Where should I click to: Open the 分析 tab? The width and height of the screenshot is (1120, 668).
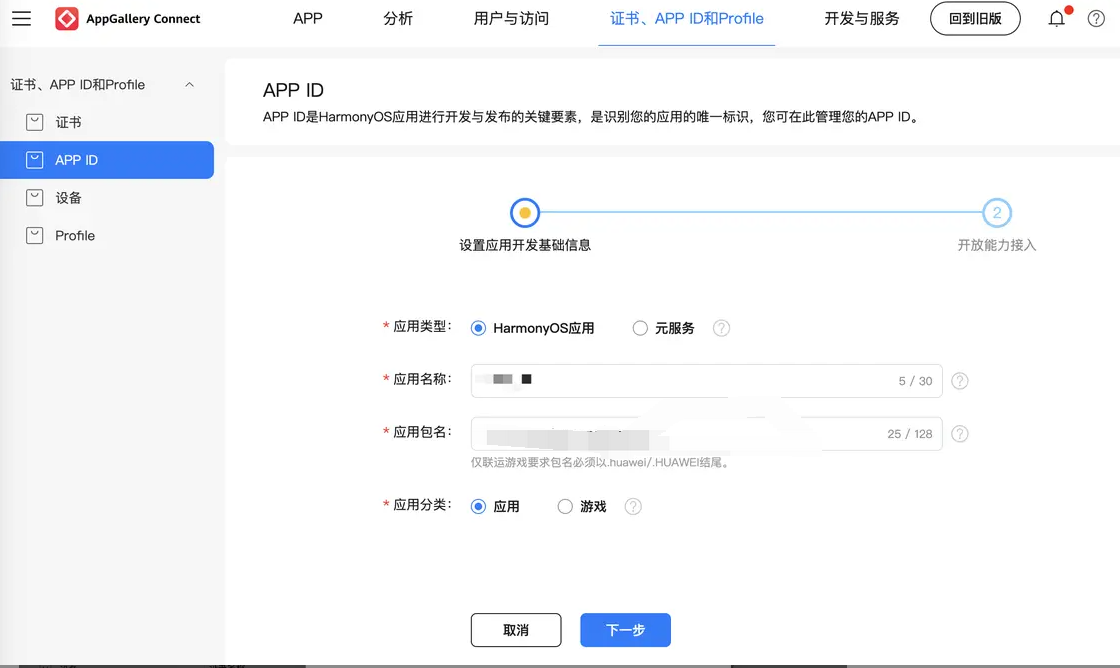coord(398,19)
